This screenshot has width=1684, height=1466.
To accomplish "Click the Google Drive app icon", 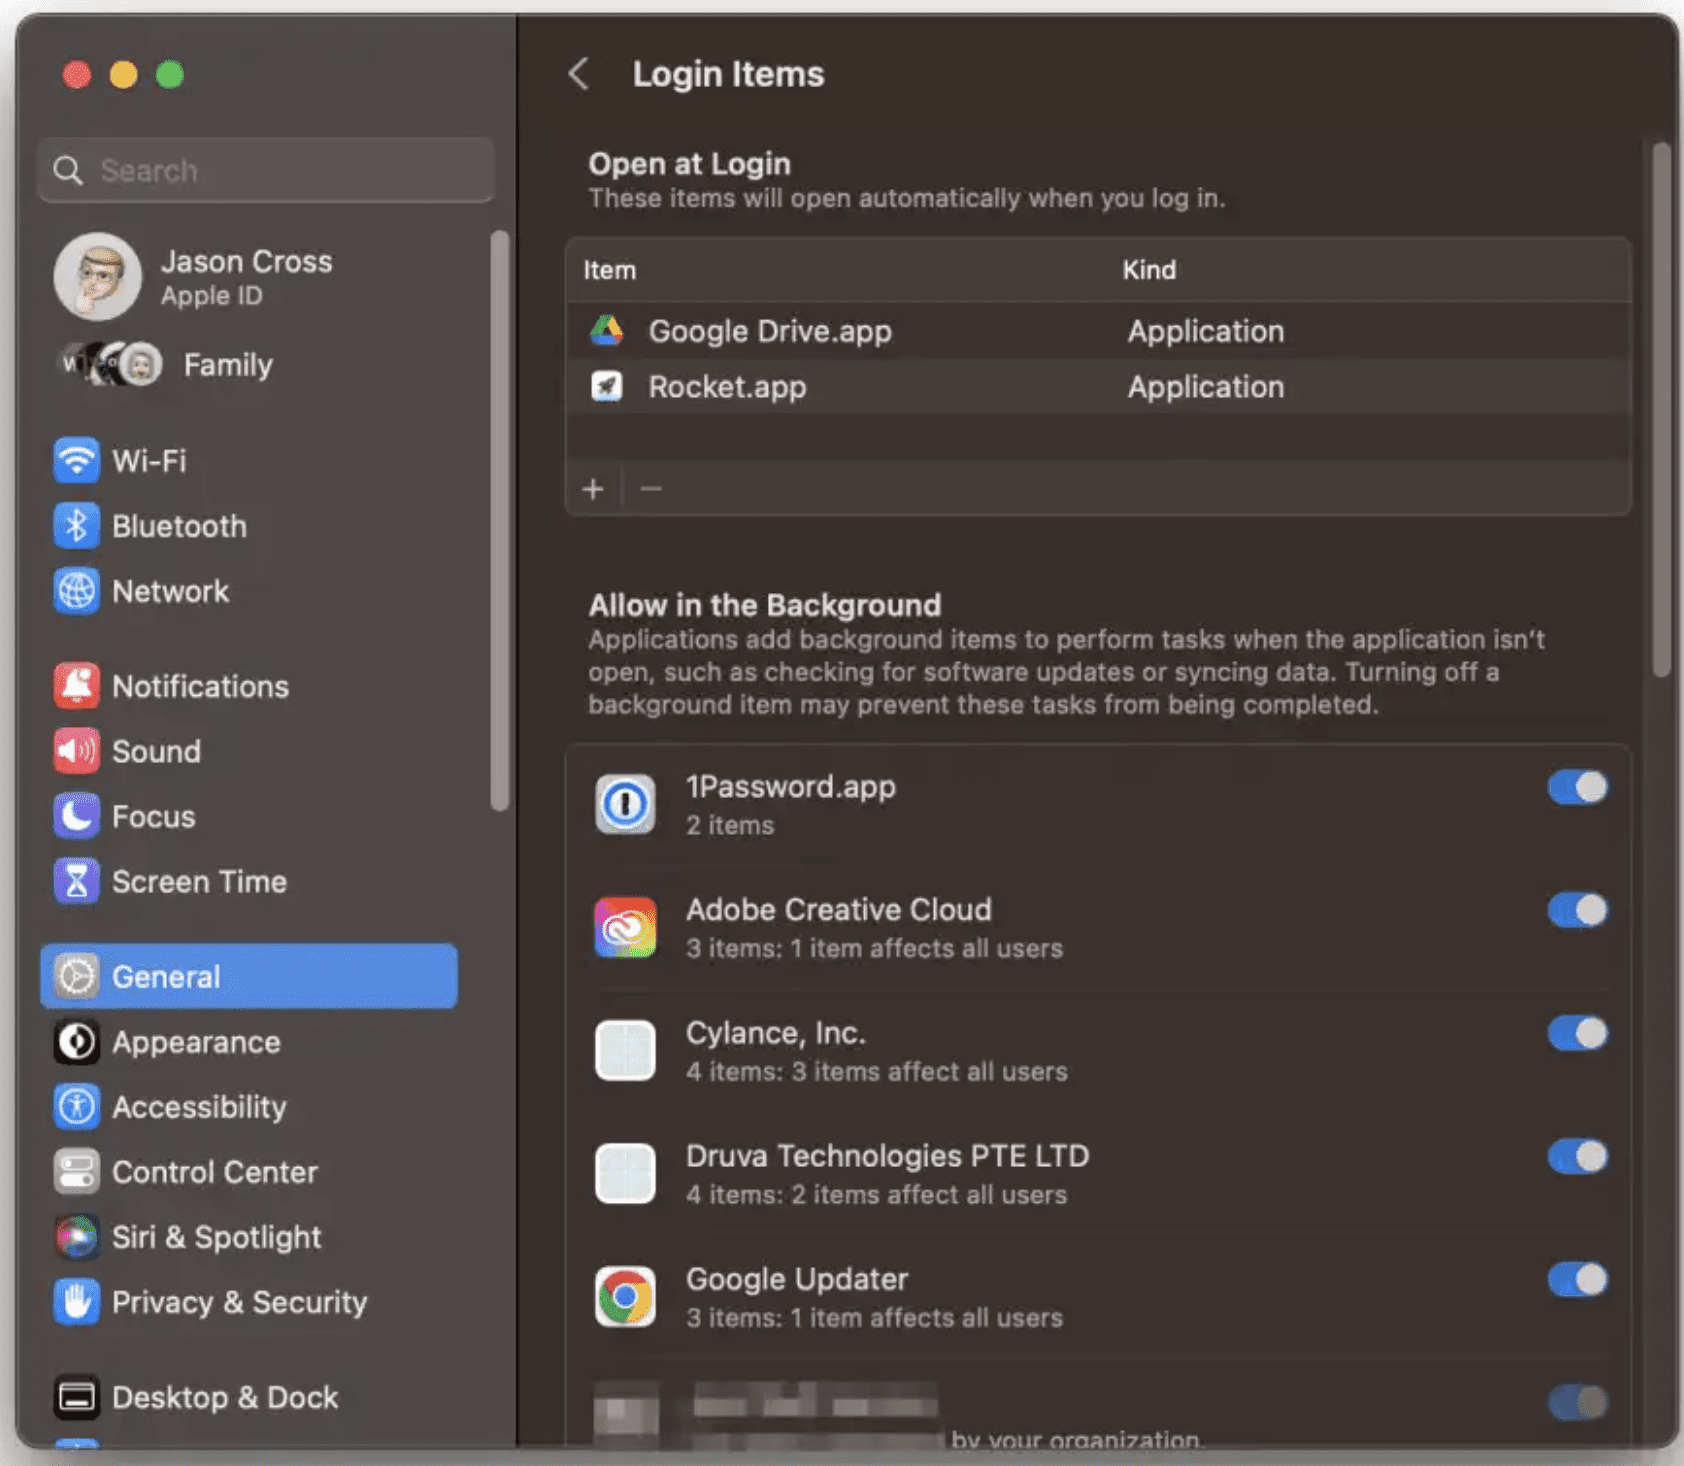I will (x=606, y=331).
